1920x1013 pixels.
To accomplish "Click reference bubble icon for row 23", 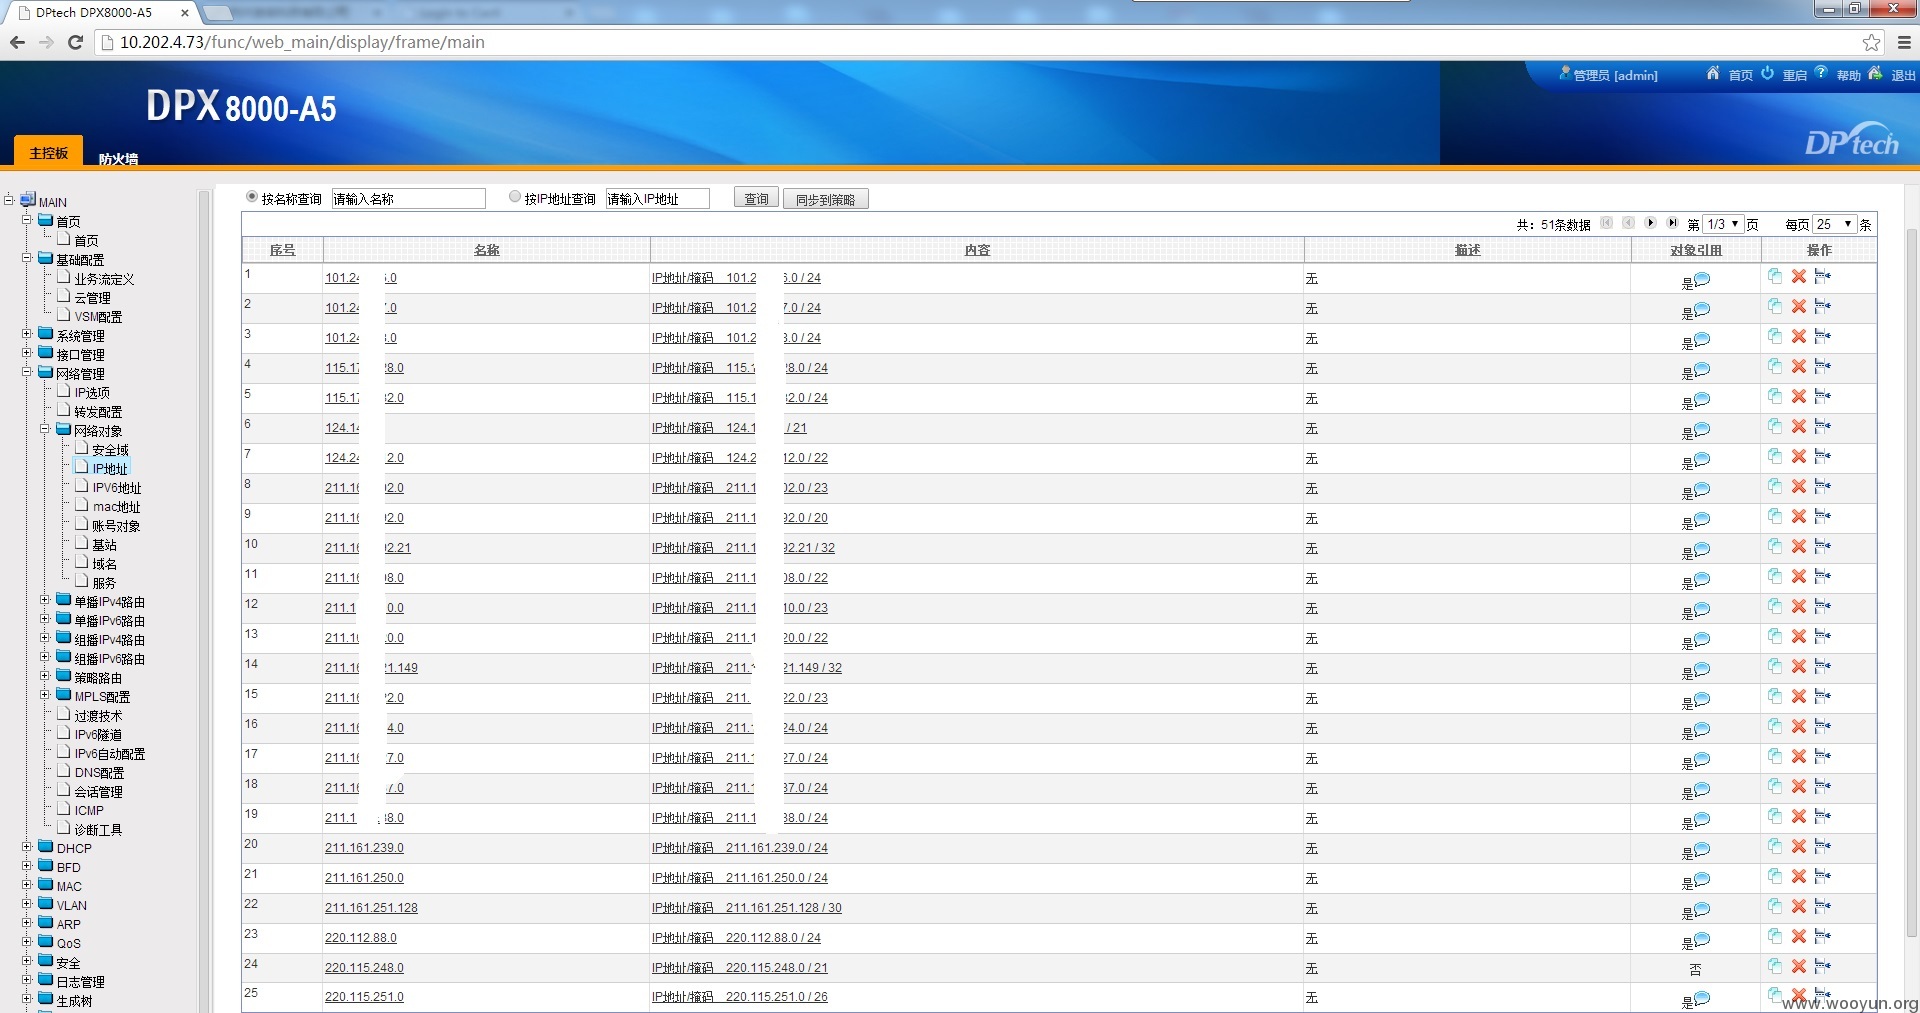I will click(1702, 939).
